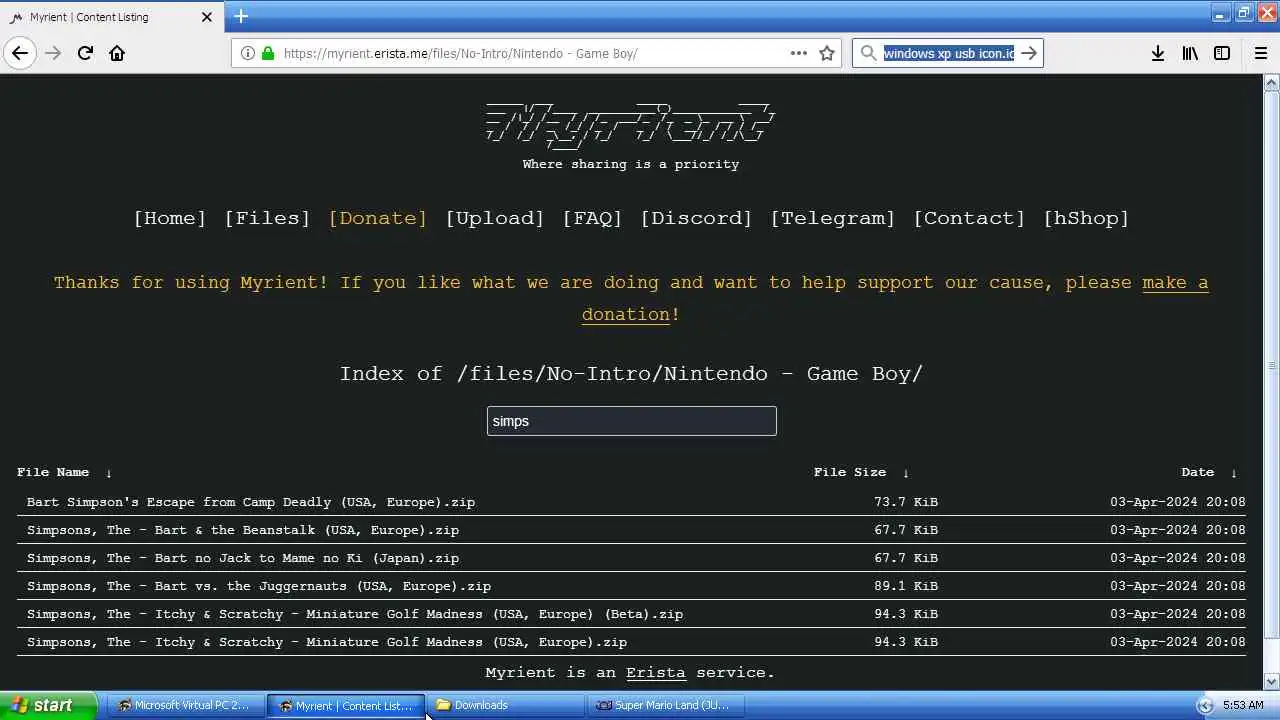Toggle the sidebars view icon
This screenshot has width=1280, height=720.
(1222, 53)
